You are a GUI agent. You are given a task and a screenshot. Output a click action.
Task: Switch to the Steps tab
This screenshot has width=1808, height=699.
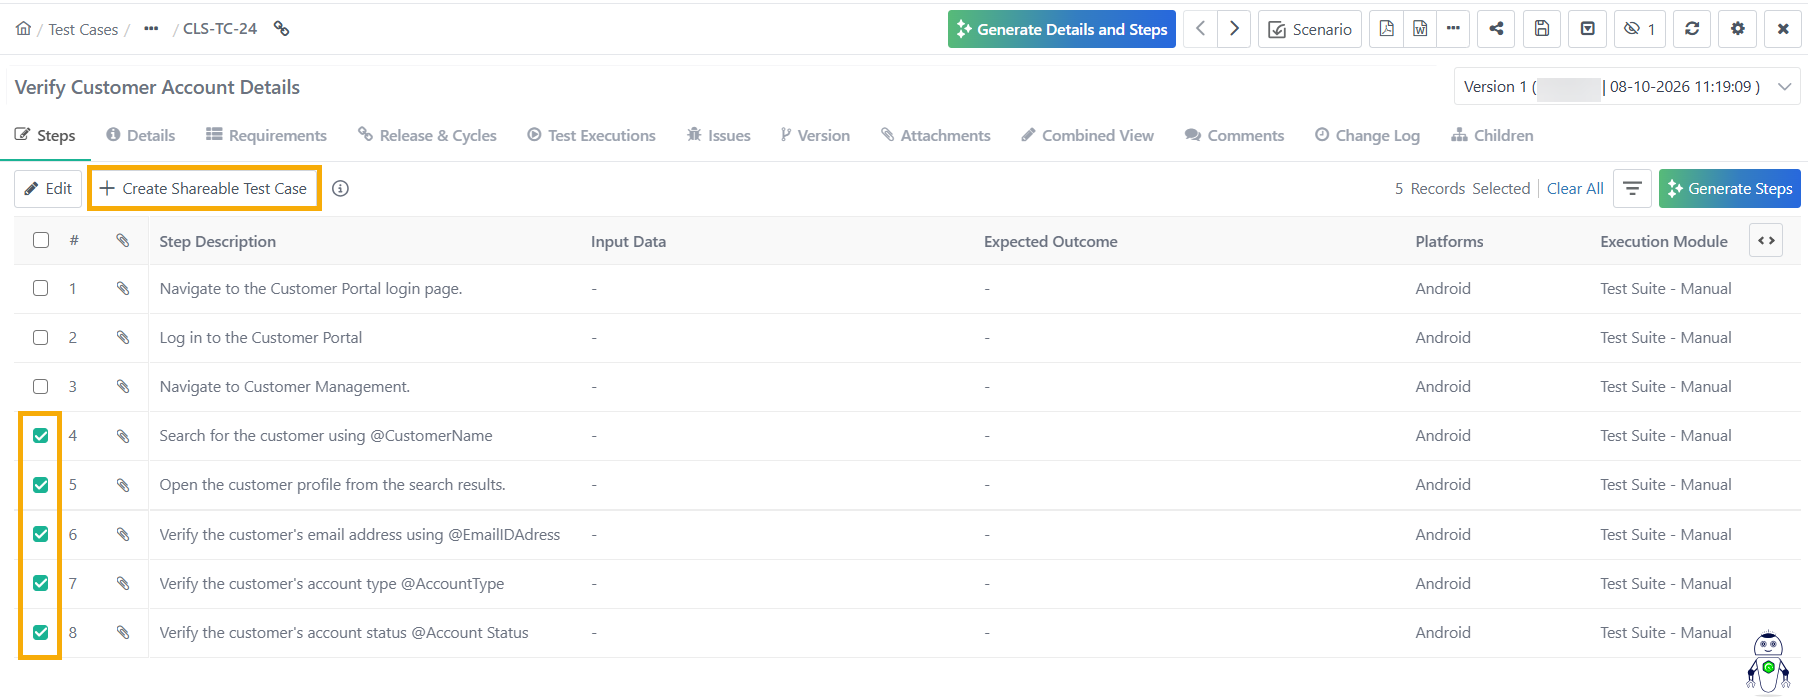45,136
